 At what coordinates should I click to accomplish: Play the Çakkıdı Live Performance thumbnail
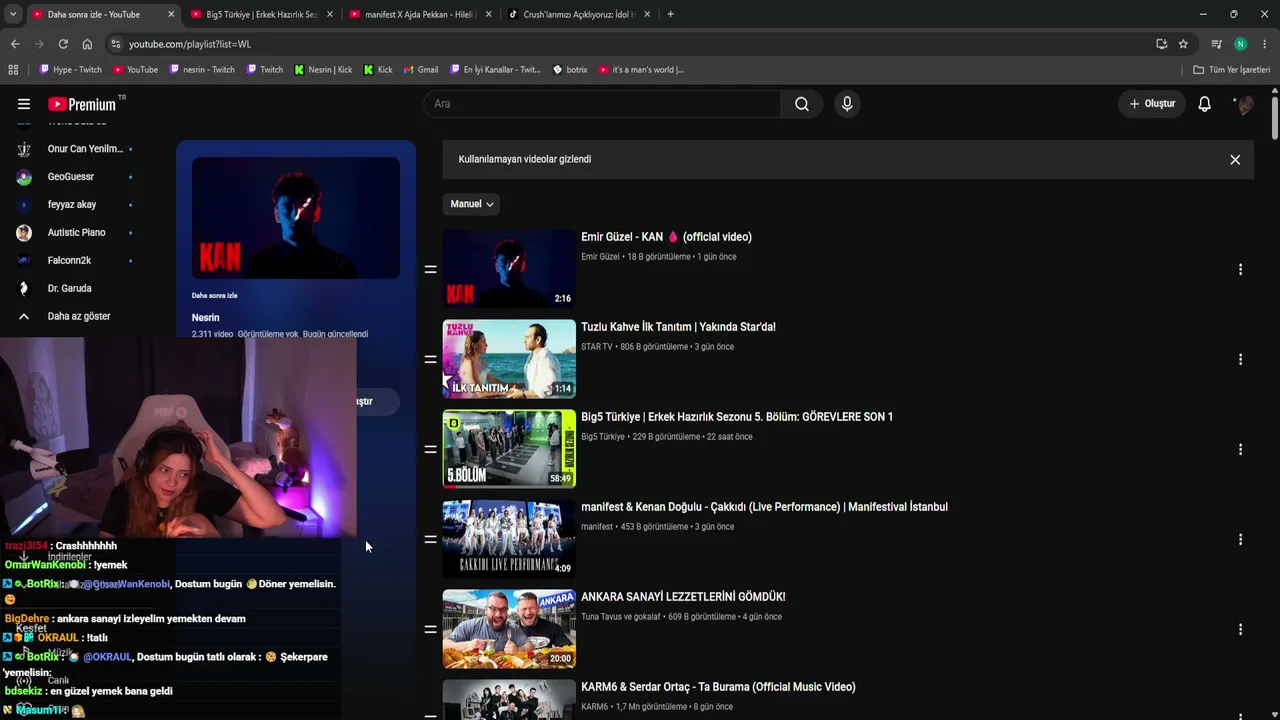(x=509, y=538)
